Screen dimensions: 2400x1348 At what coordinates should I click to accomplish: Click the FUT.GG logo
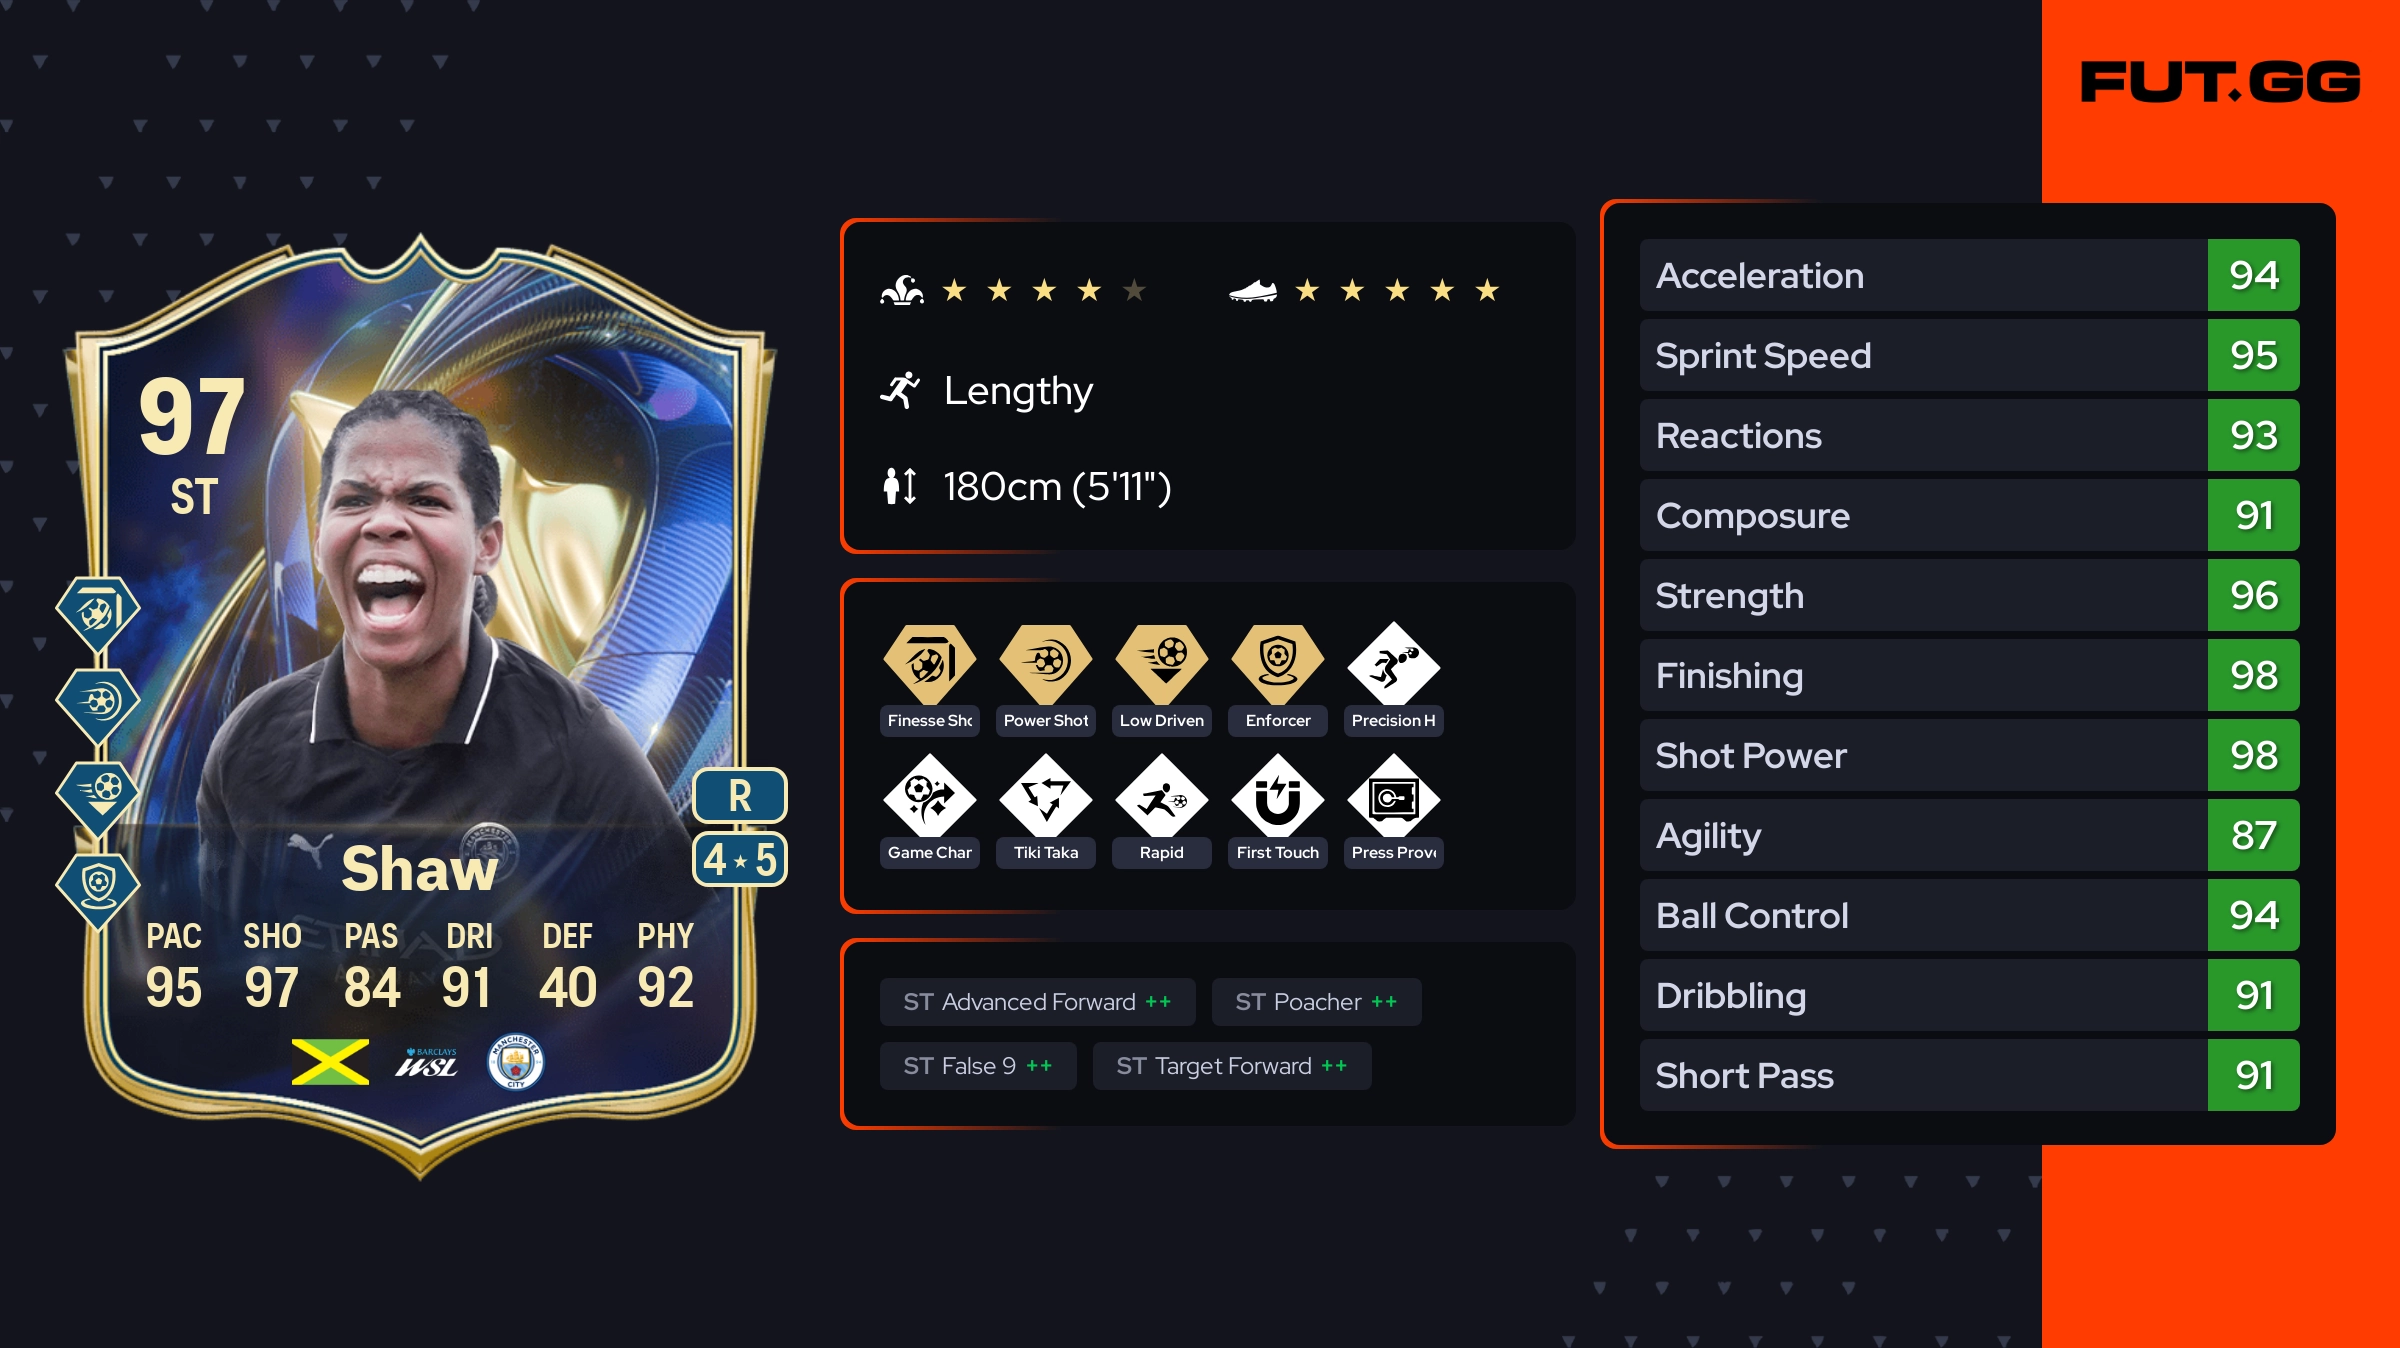(2220, 82)
